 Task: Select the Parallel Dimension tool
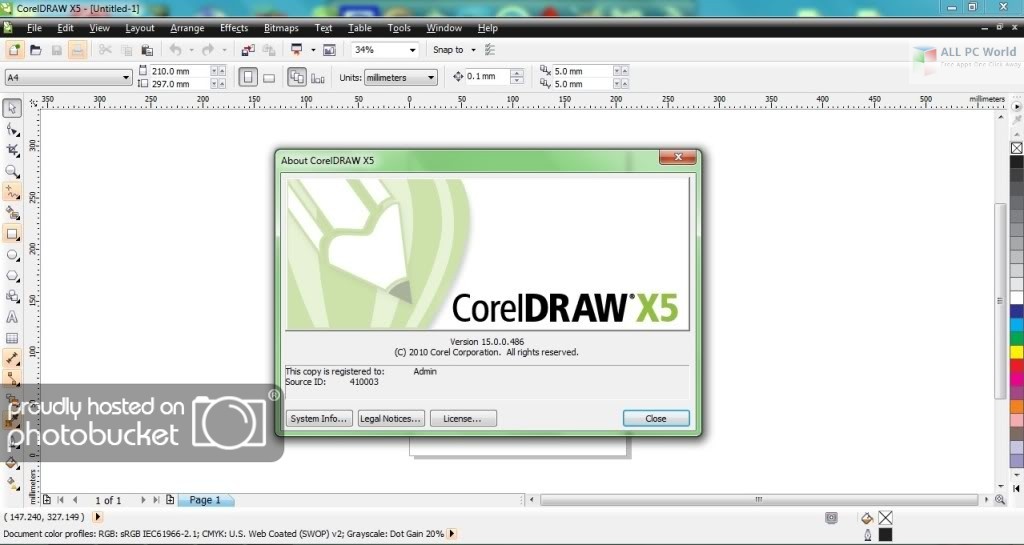pos(12,358)
